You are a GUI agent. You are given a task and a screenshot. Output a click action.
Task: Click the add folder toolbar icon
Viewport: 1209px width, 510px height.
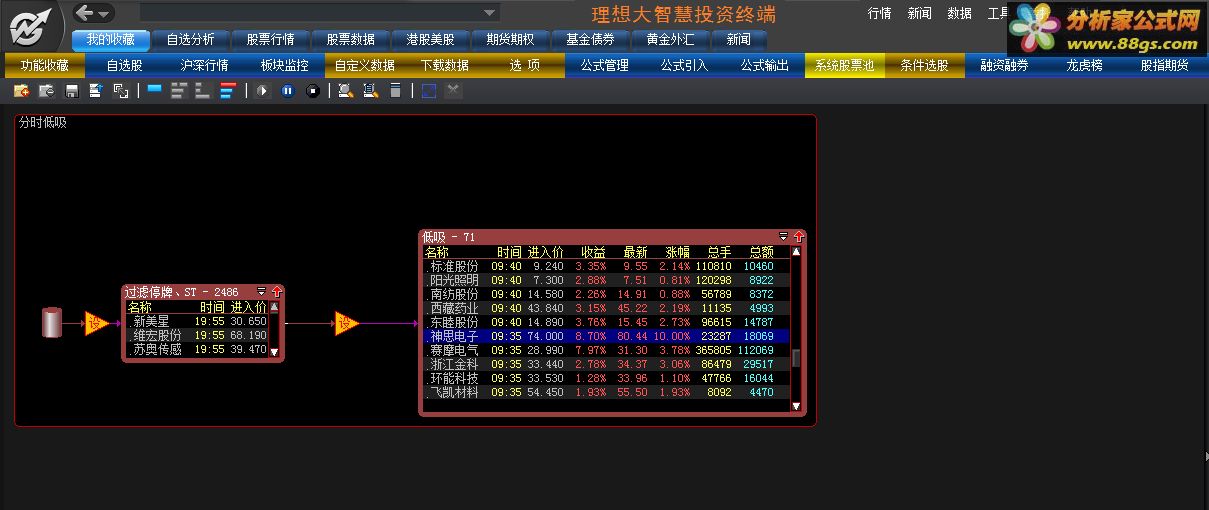click(x=21, y=91)
